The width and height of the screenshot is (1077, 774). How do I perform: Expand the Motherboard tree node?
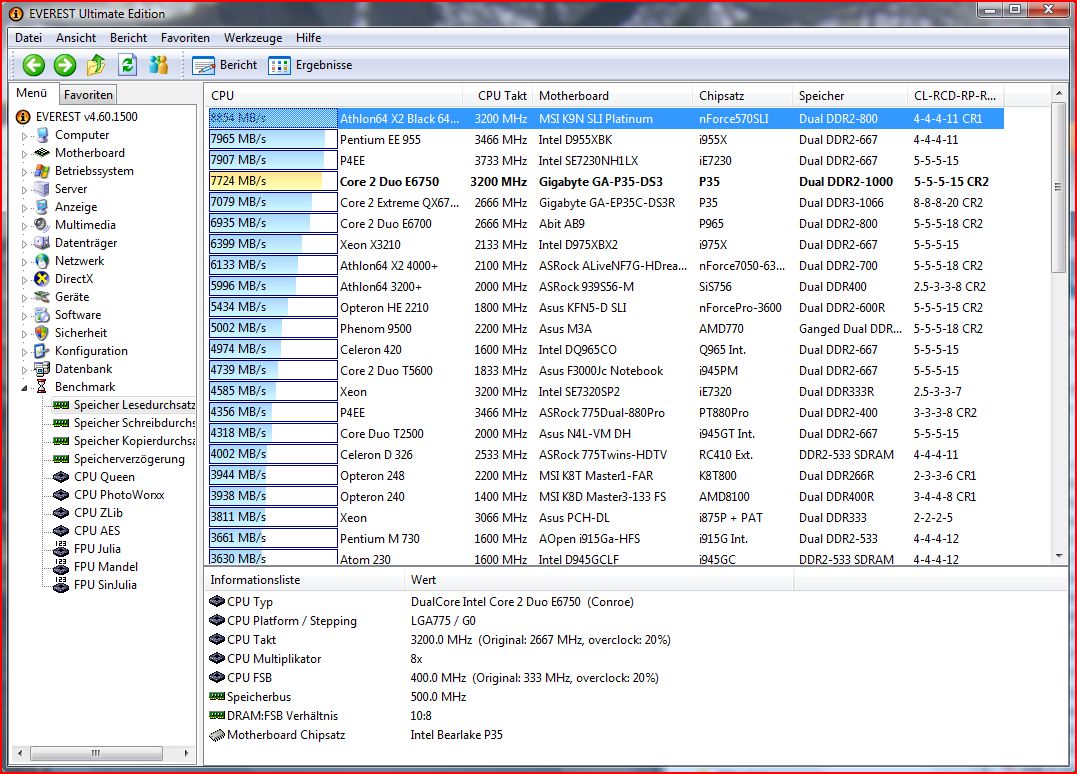tap(24, 154)
